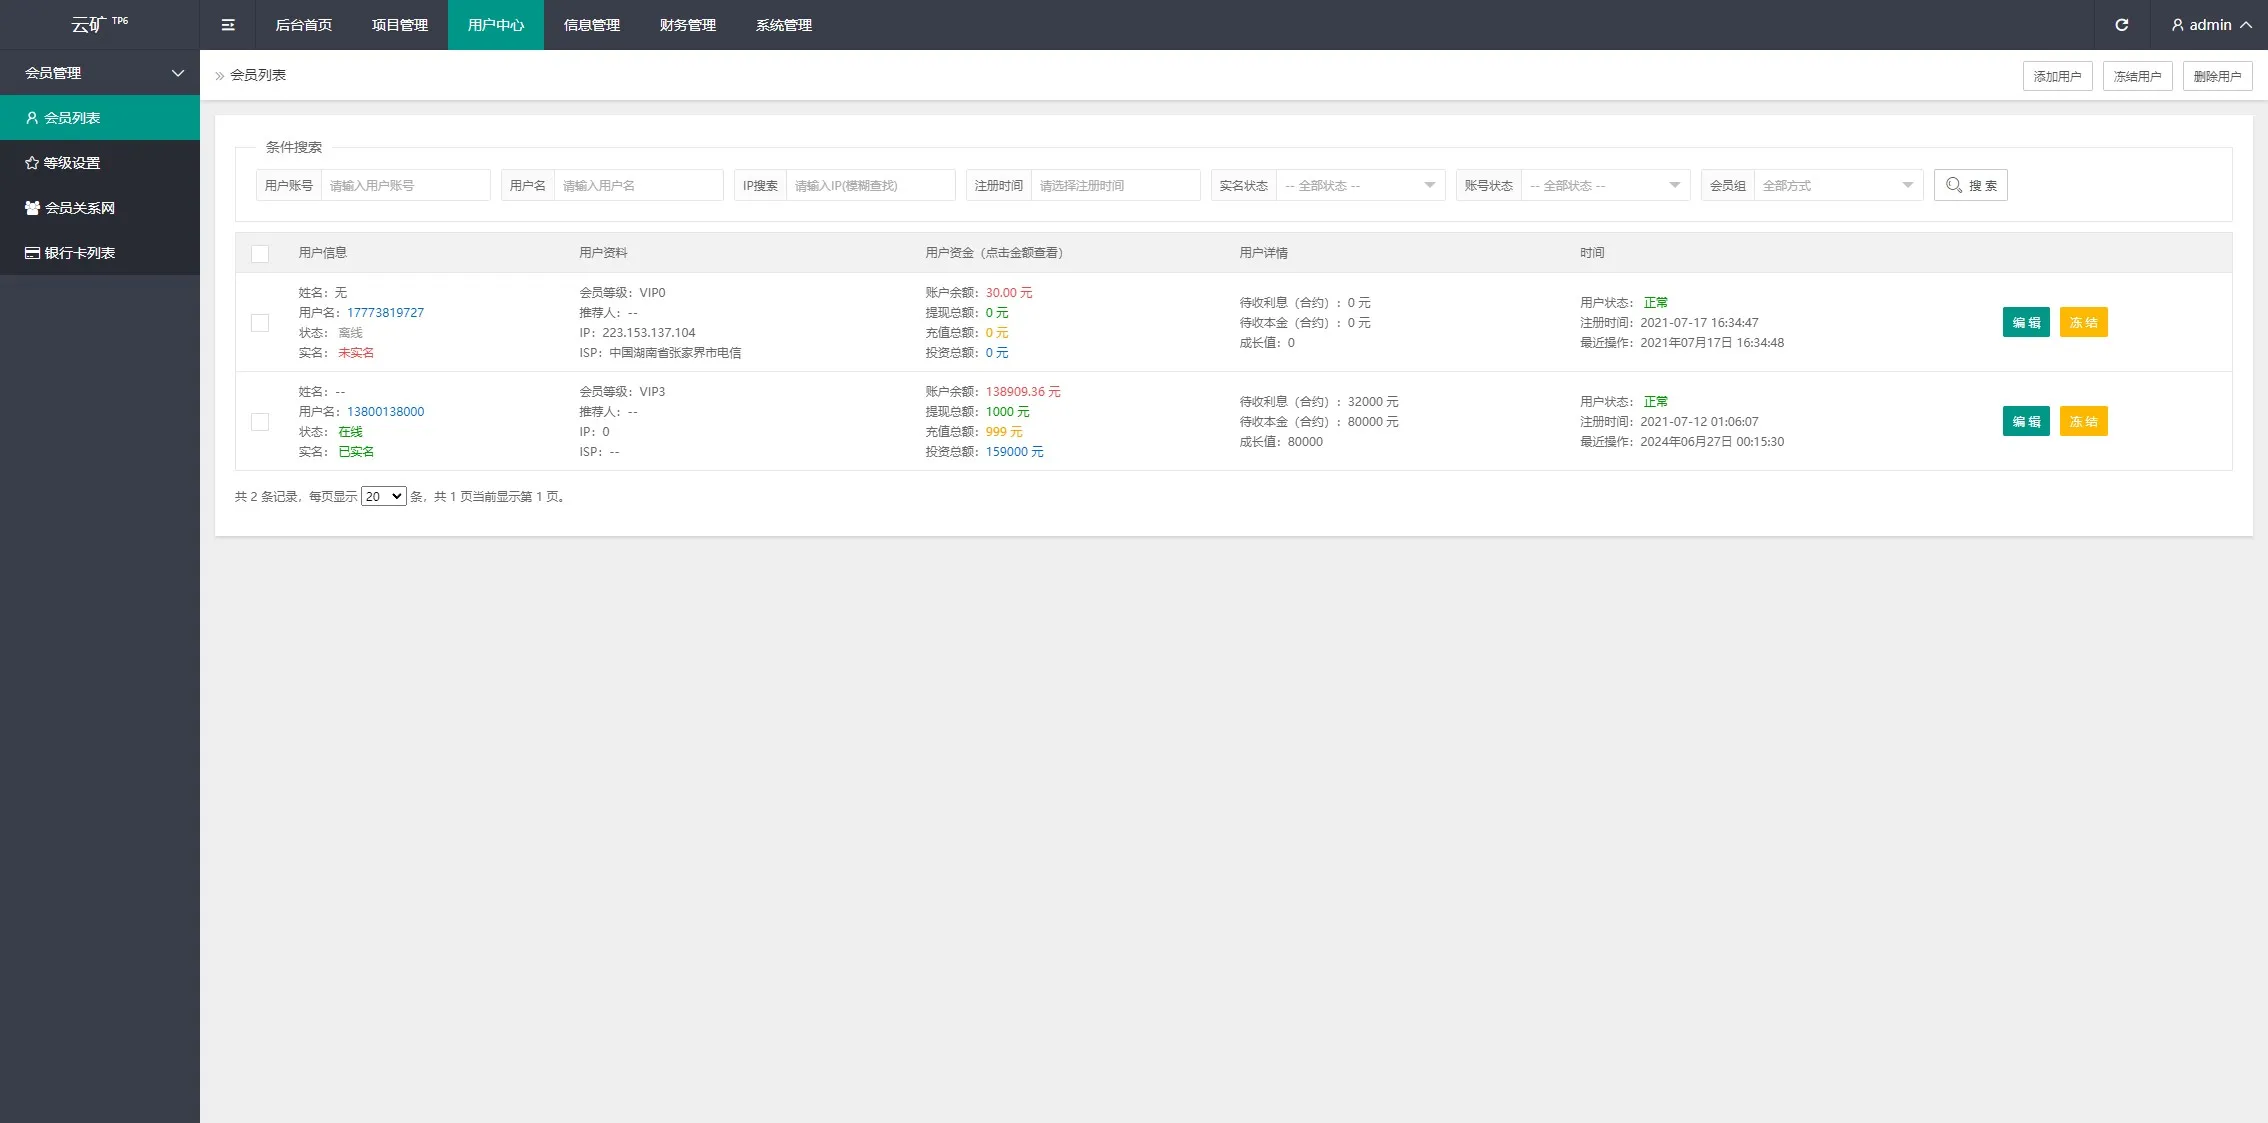Check the row for user 13800138000
This screenshot has width=2268, height=1123.
(x=260, y=422)
